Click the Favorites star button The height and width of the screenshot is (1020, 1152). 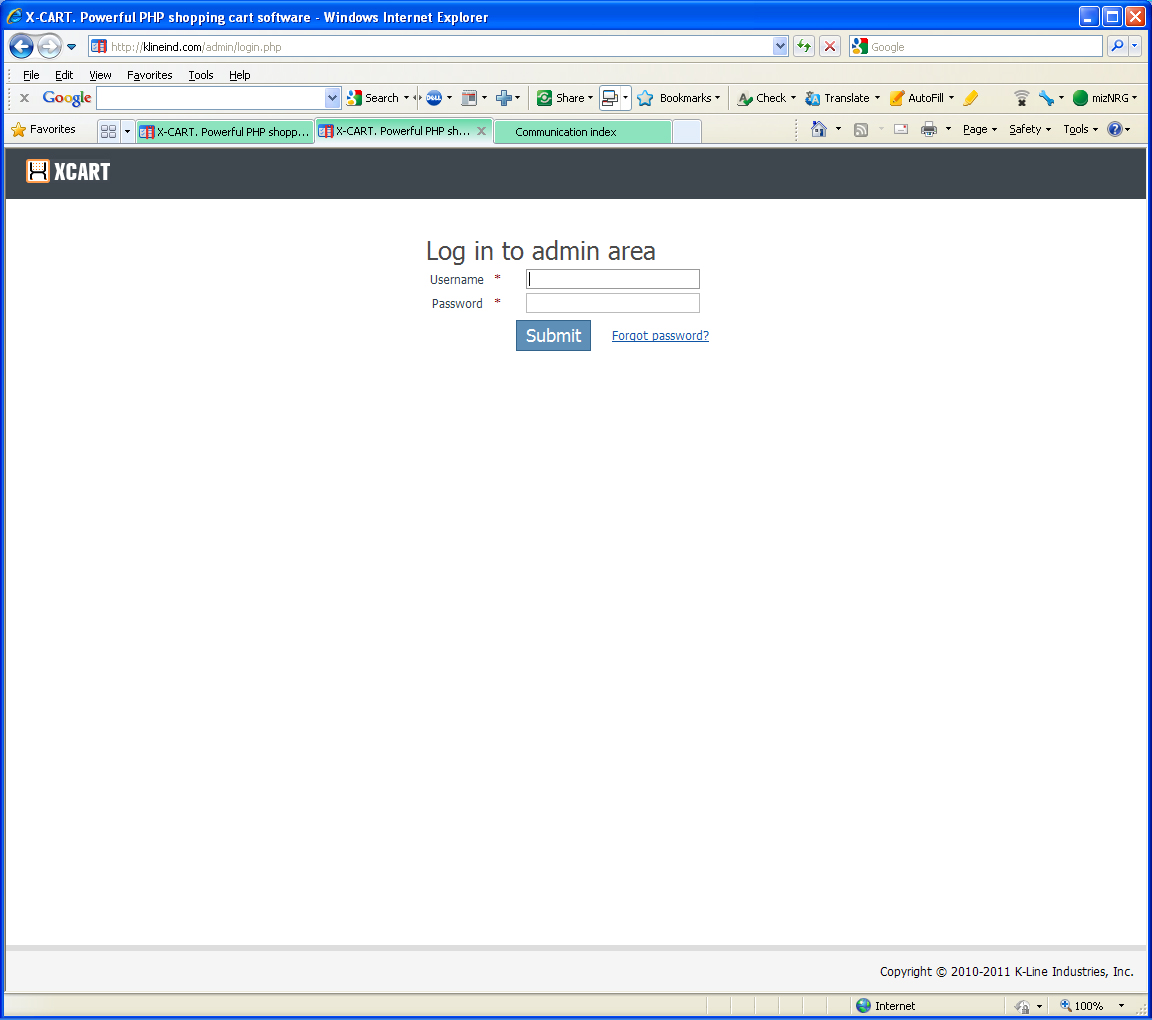click(x=44, y=129)
